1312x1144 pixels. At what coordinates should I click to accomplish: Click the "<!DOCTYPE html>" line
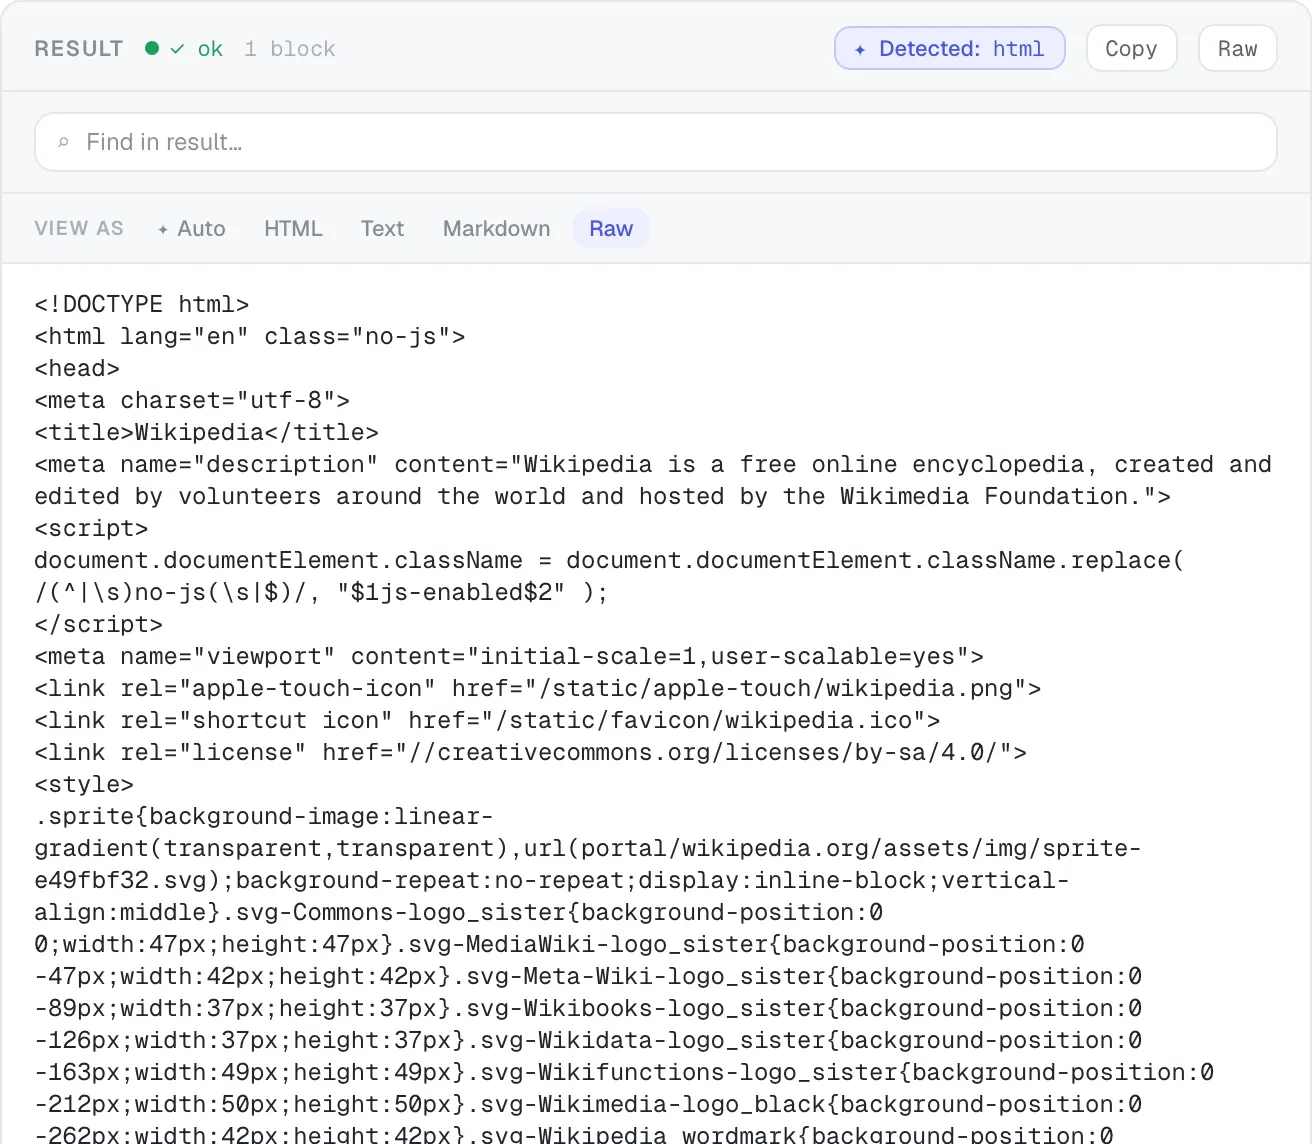coord(142,304)
